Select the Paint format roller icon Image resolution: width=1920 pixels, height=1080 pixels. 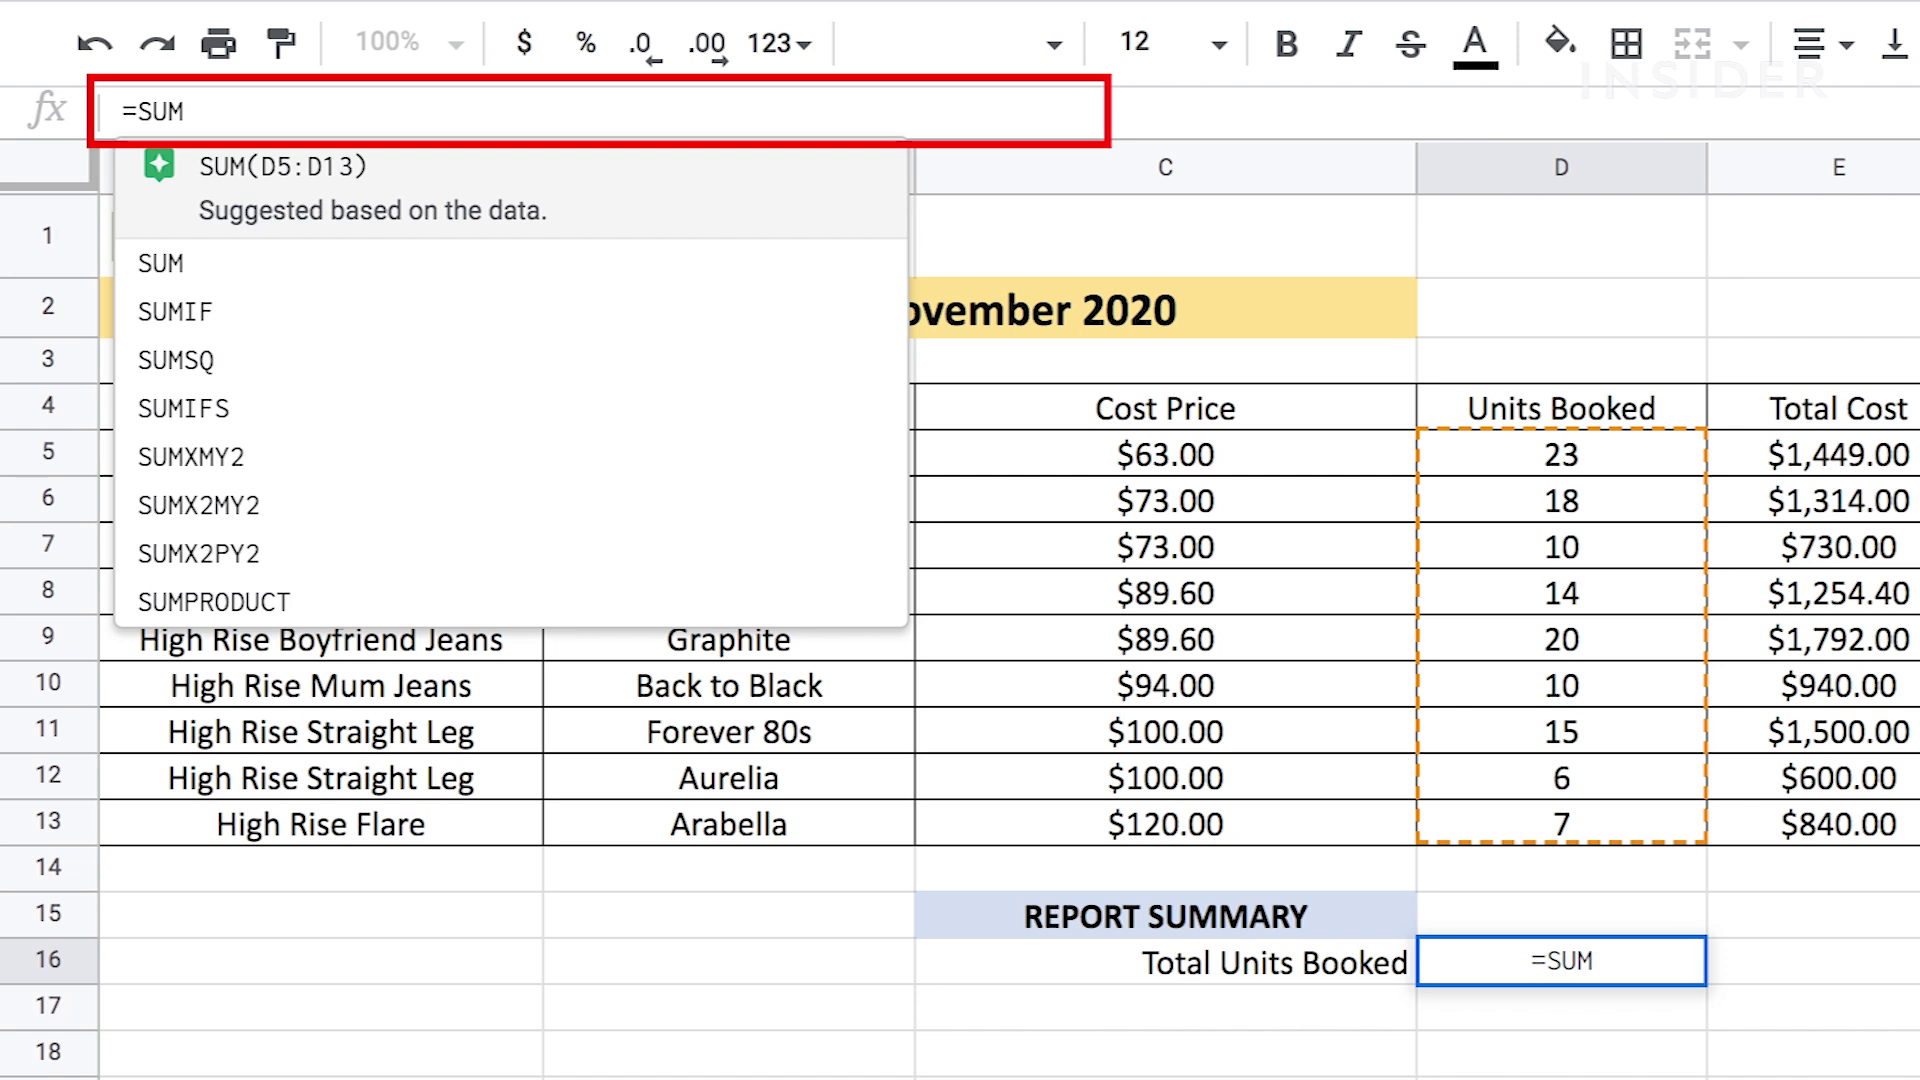281,43
